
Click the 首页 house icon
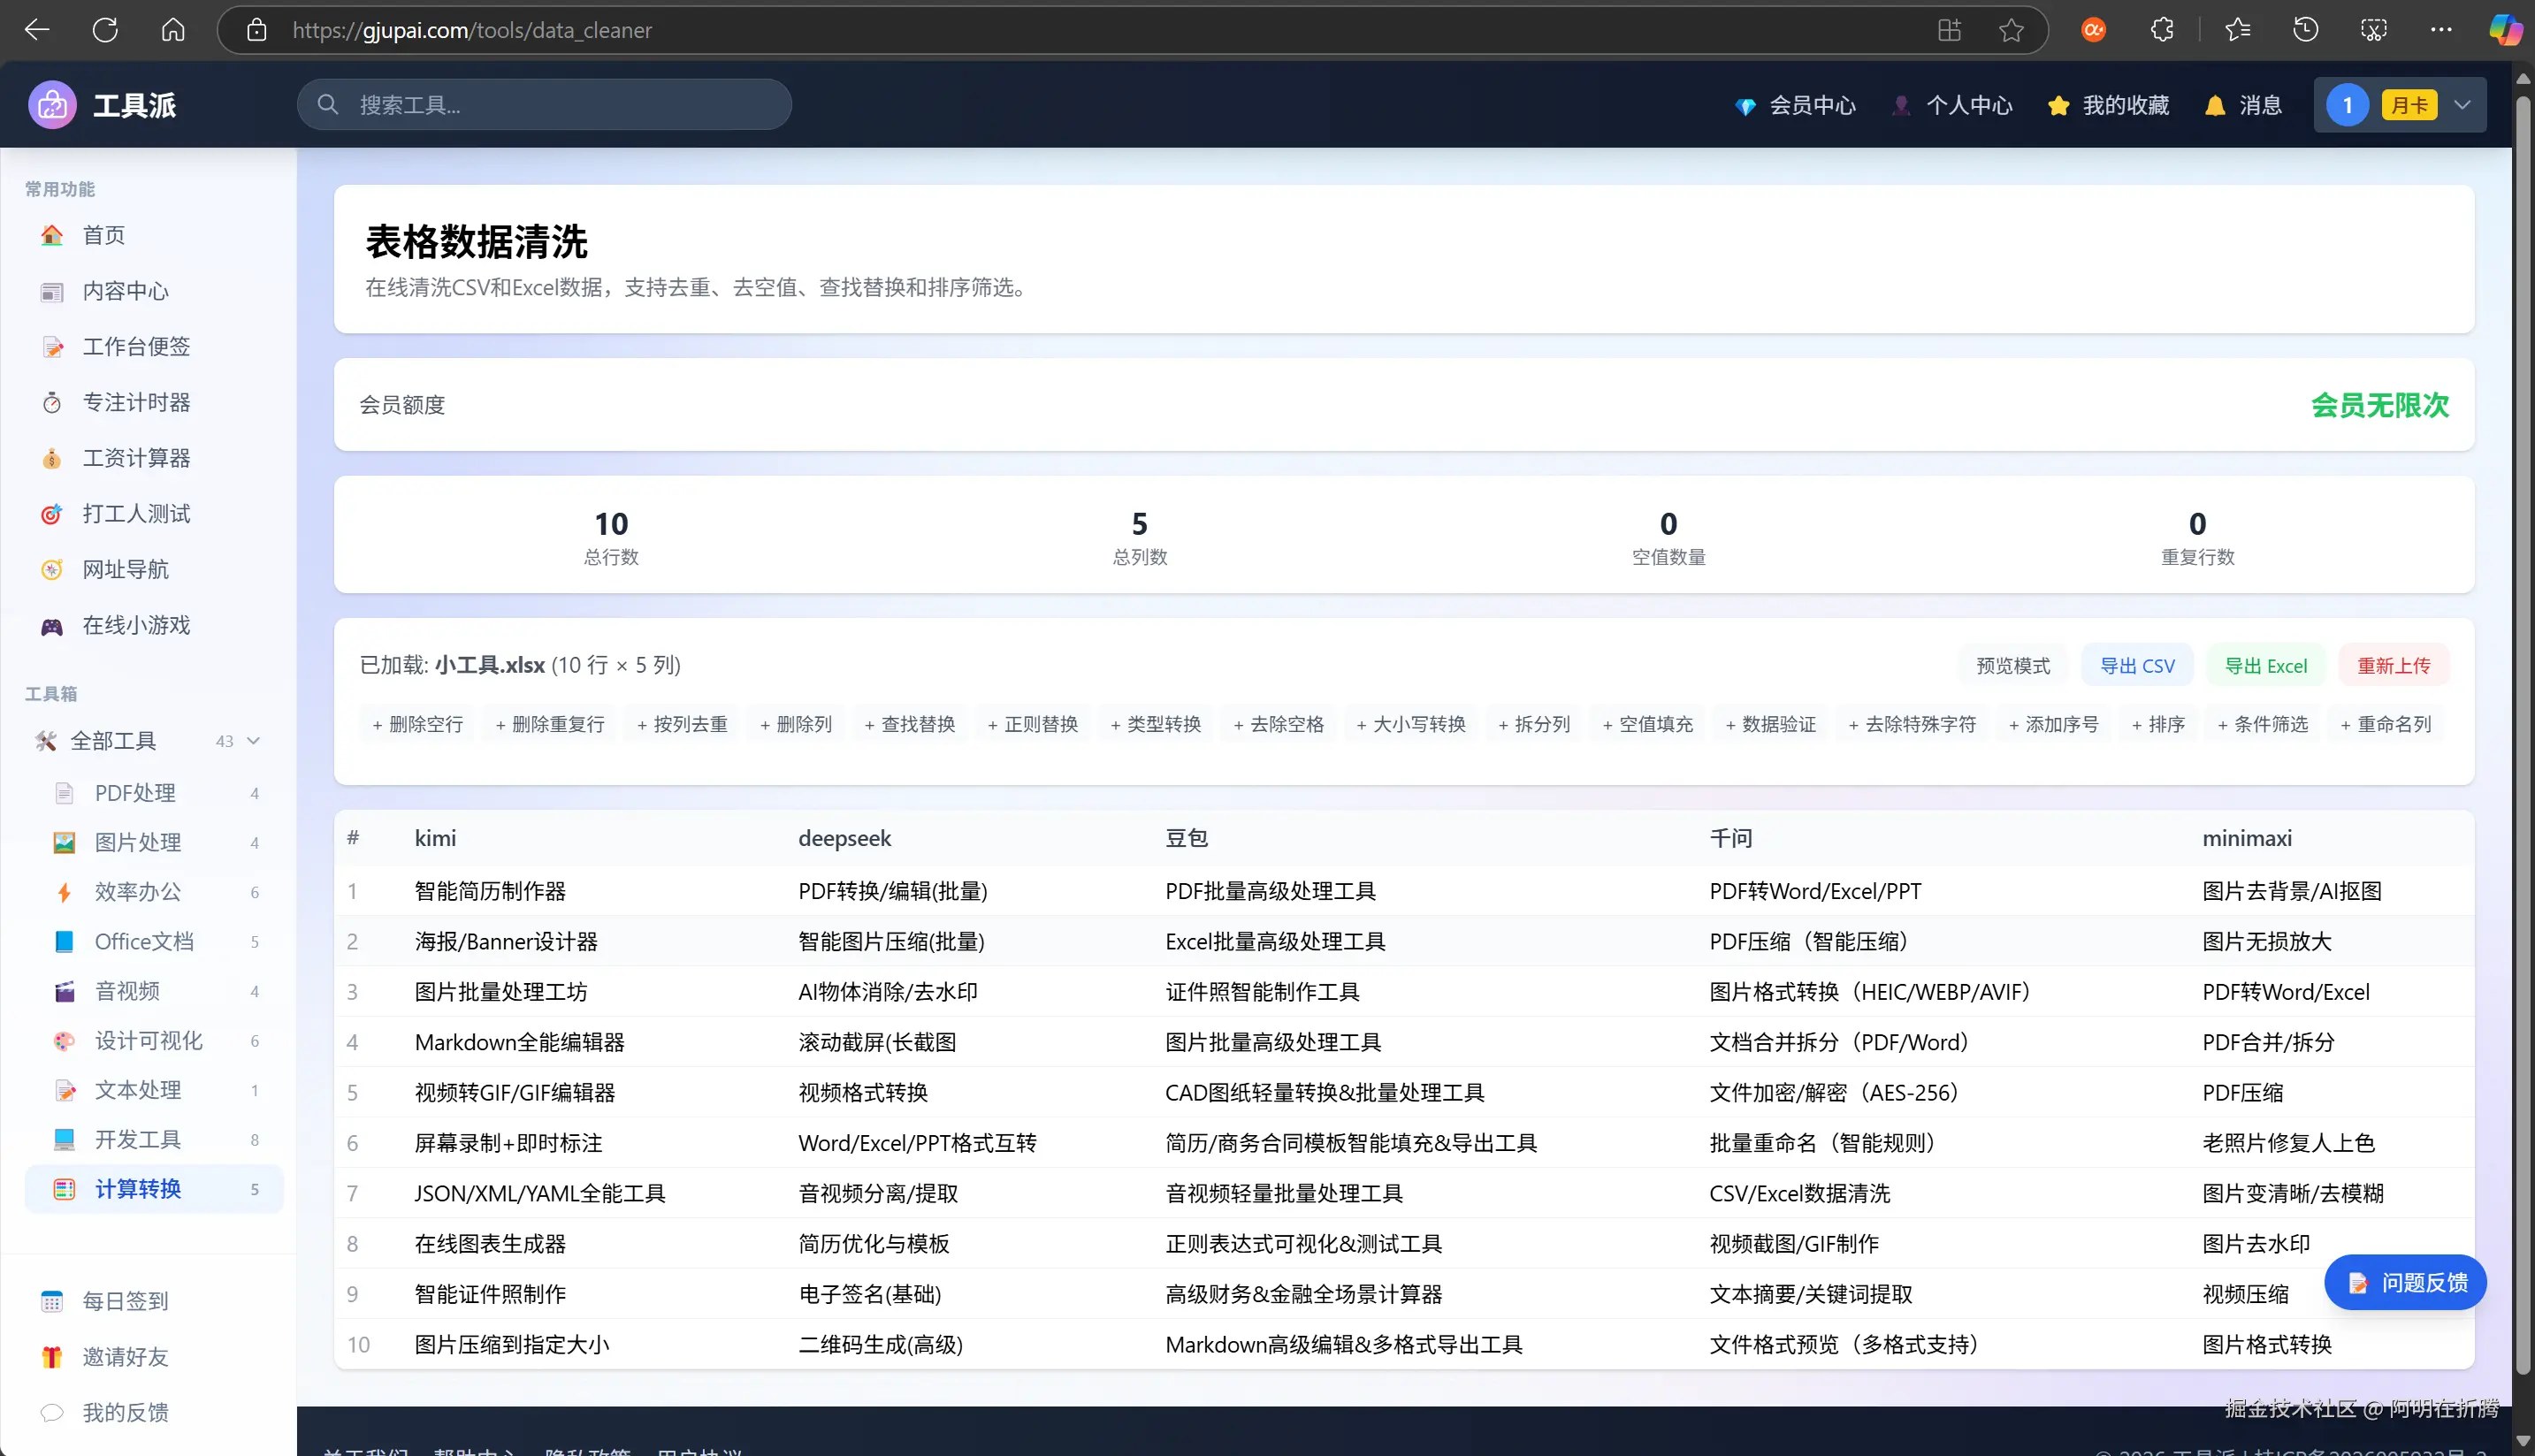pos(52,235)
